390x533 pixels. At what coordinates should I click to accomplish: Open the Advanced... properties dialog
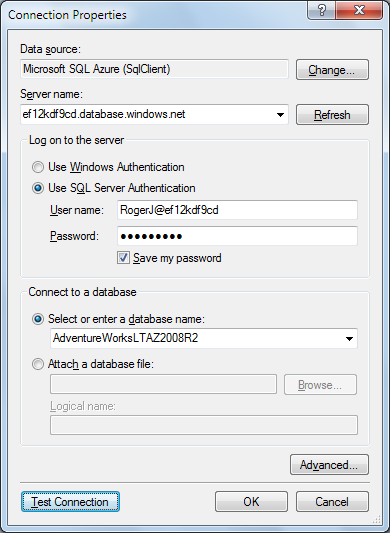pos(329,465)
